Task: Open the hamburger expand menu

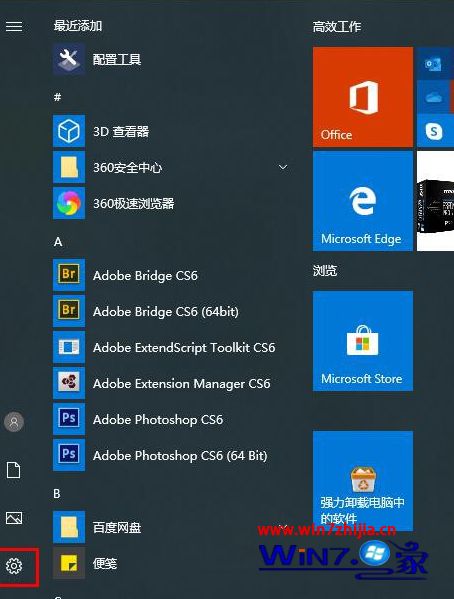Action: coord(14,26)
